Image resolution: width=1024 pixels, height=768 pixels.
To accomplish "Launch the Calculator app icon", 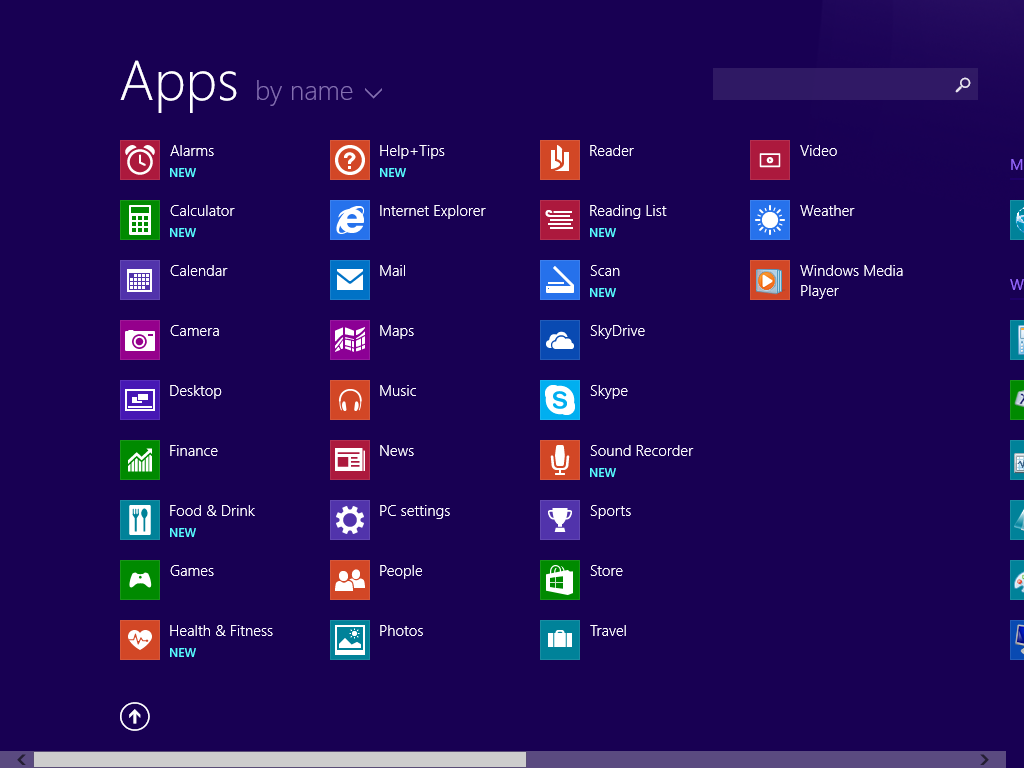I will pyautogui.click(x=140, y=220).
